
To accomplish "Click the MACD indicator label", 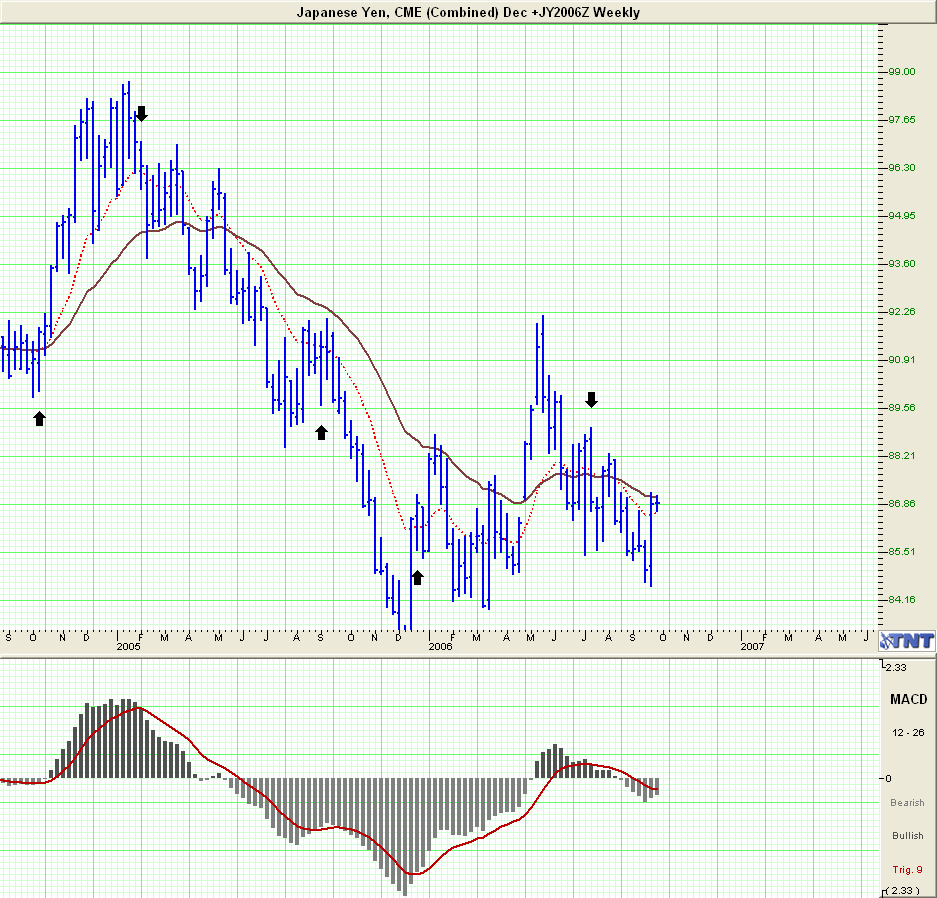I will click(x=908, y=700).
